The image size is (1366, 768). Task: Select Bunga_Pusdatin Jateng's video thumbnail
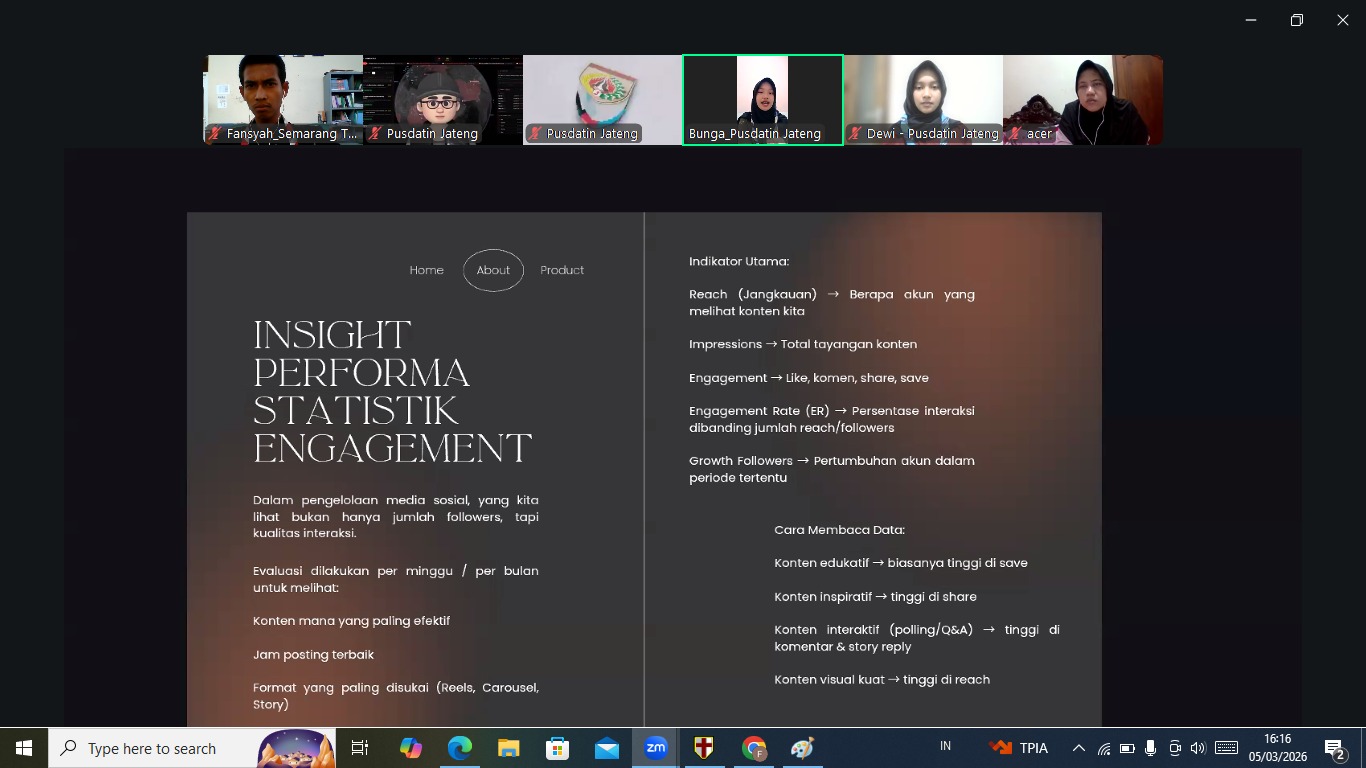(x=762, y=99)
